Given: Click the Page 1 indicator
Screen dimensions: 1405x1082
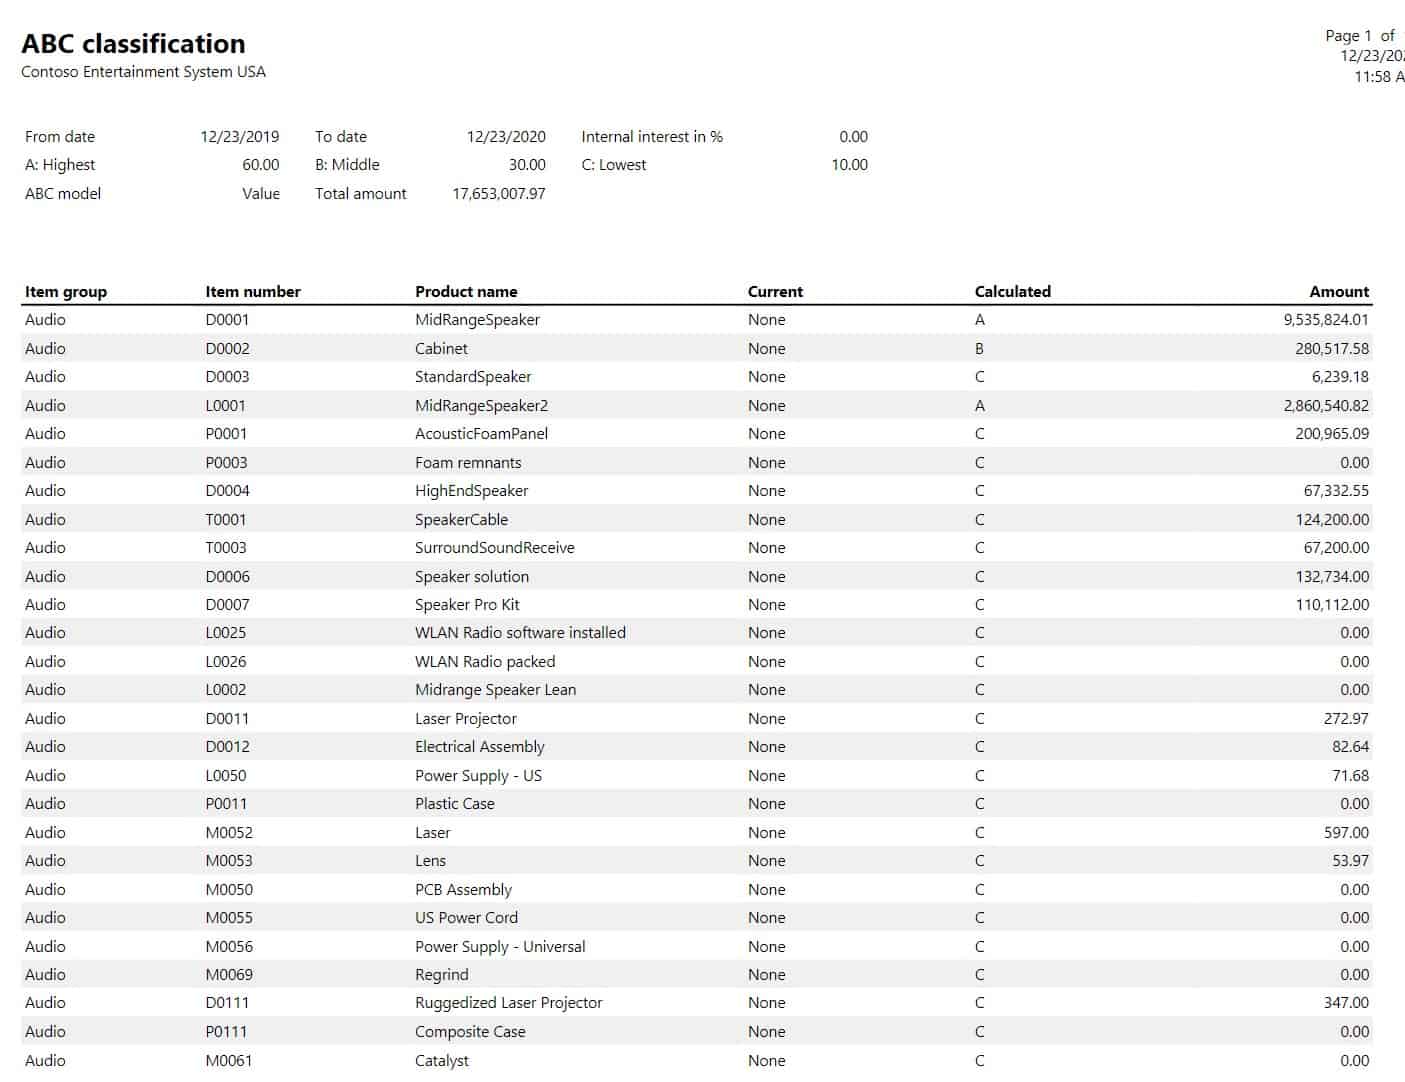Looking at the screenshot, I should click(x=1357, y=35).
